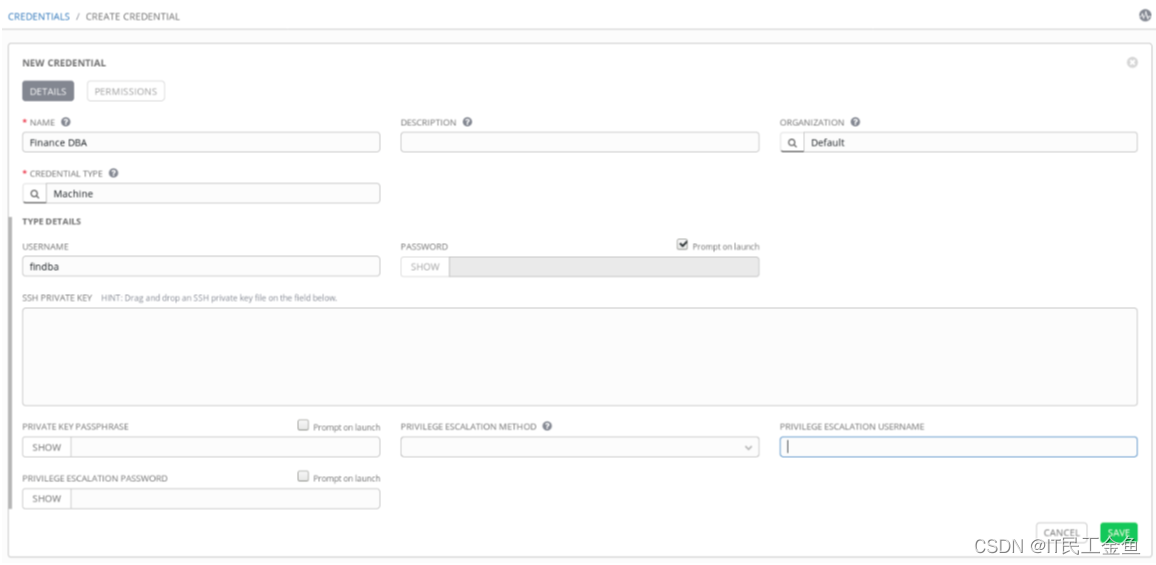Screen dimensions: 1156x565
Task: Click the Name input containing Finance DBA
Action: [x=201, y=142]
